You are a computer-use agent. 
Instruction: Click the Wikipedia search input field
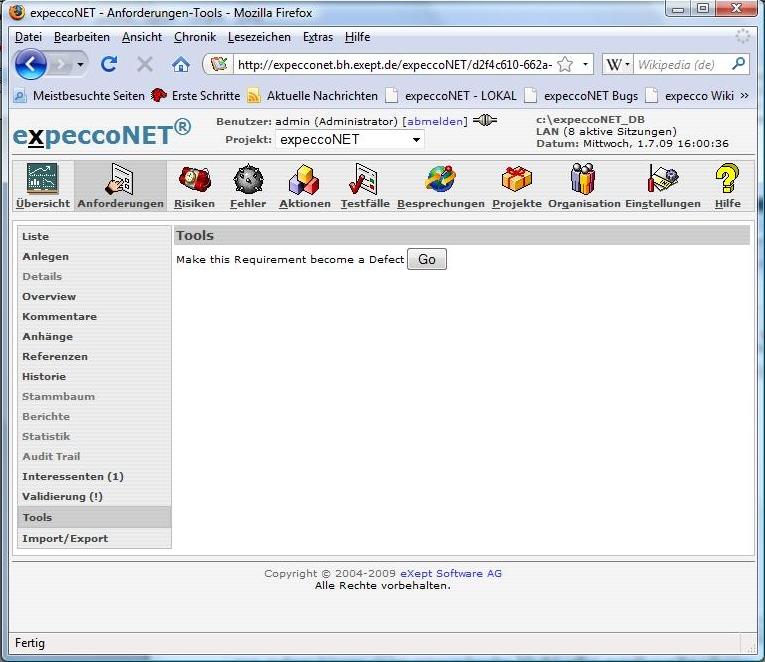[682, 65]
